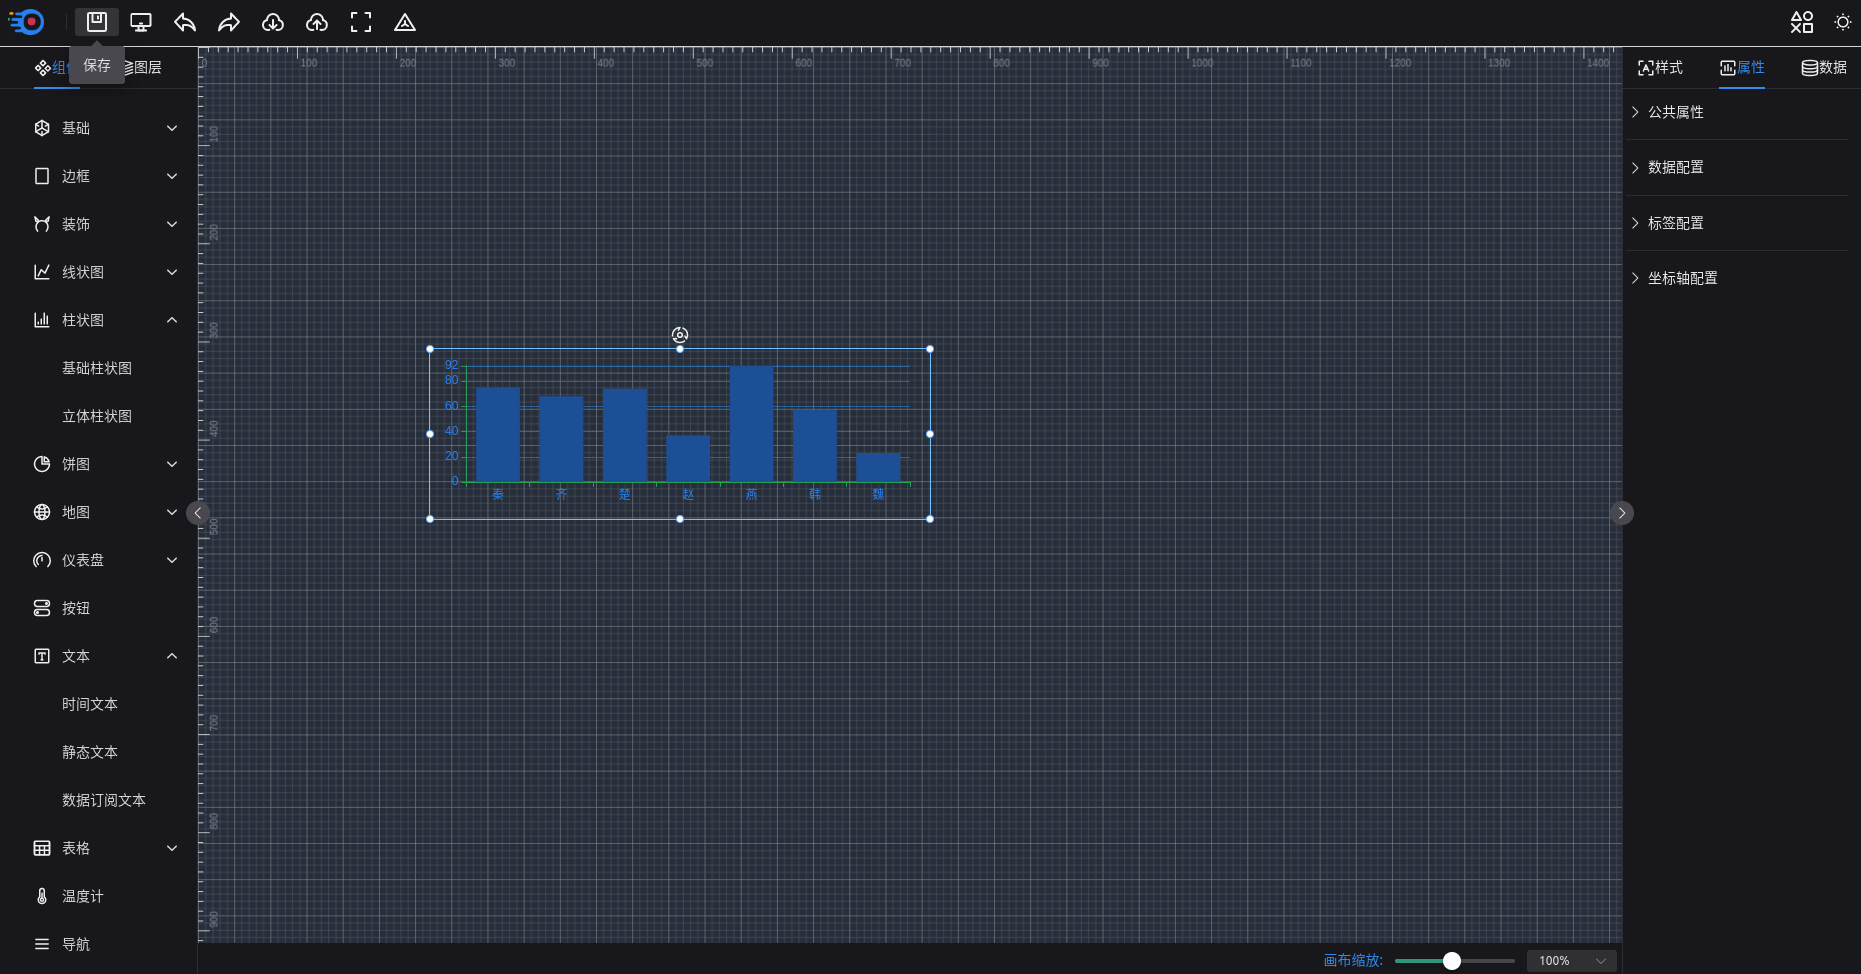Viewport: 1861px width, 974px height.
Task: Click the rotate handle above the chart
Action: 680,335
